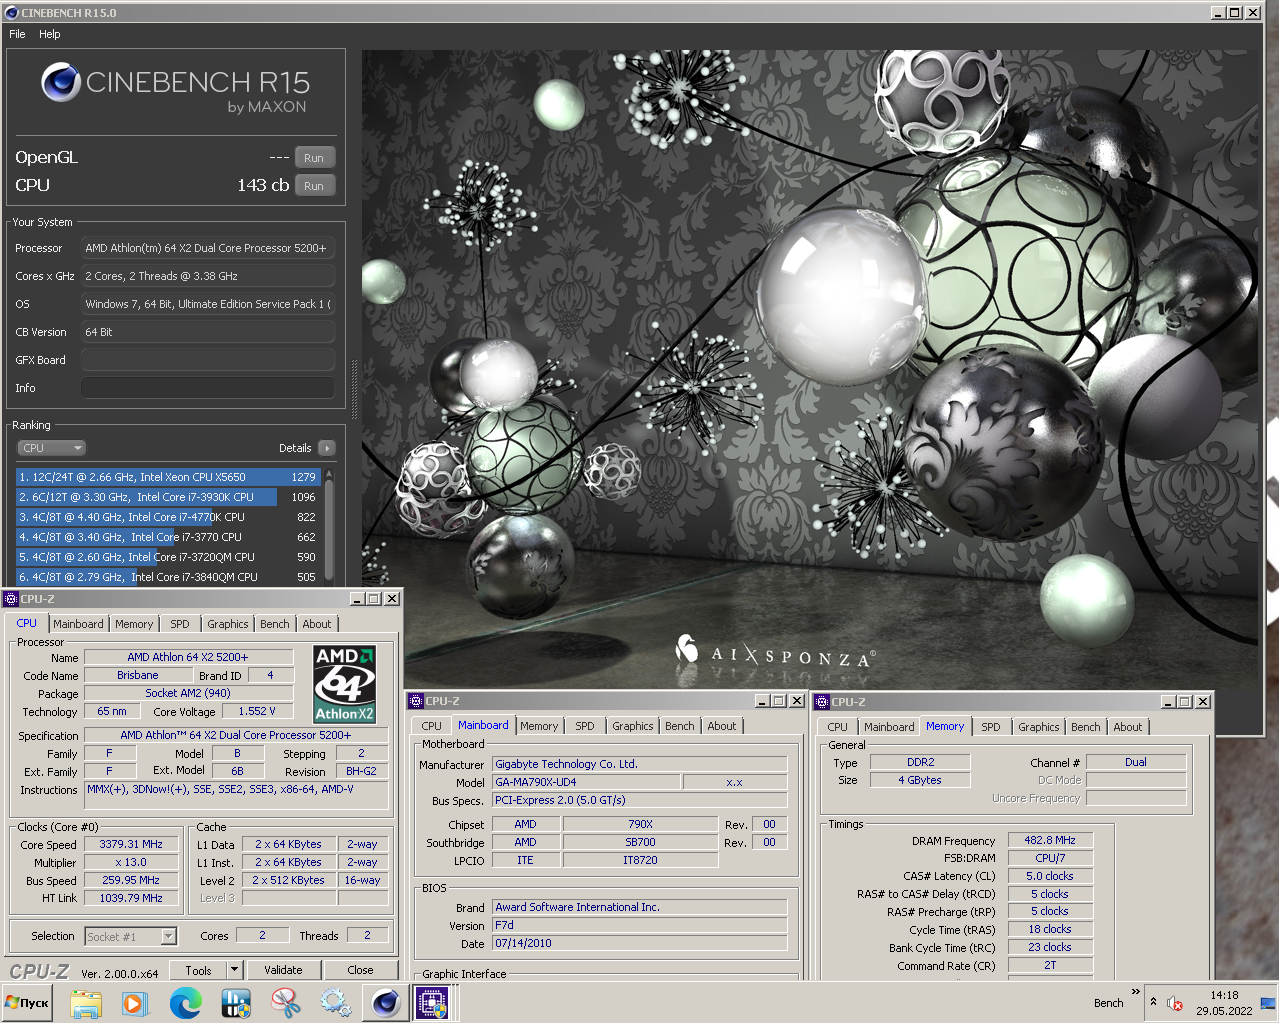
Task: Click the Cinebench R15 title bar icon
Action: (11, 13)
